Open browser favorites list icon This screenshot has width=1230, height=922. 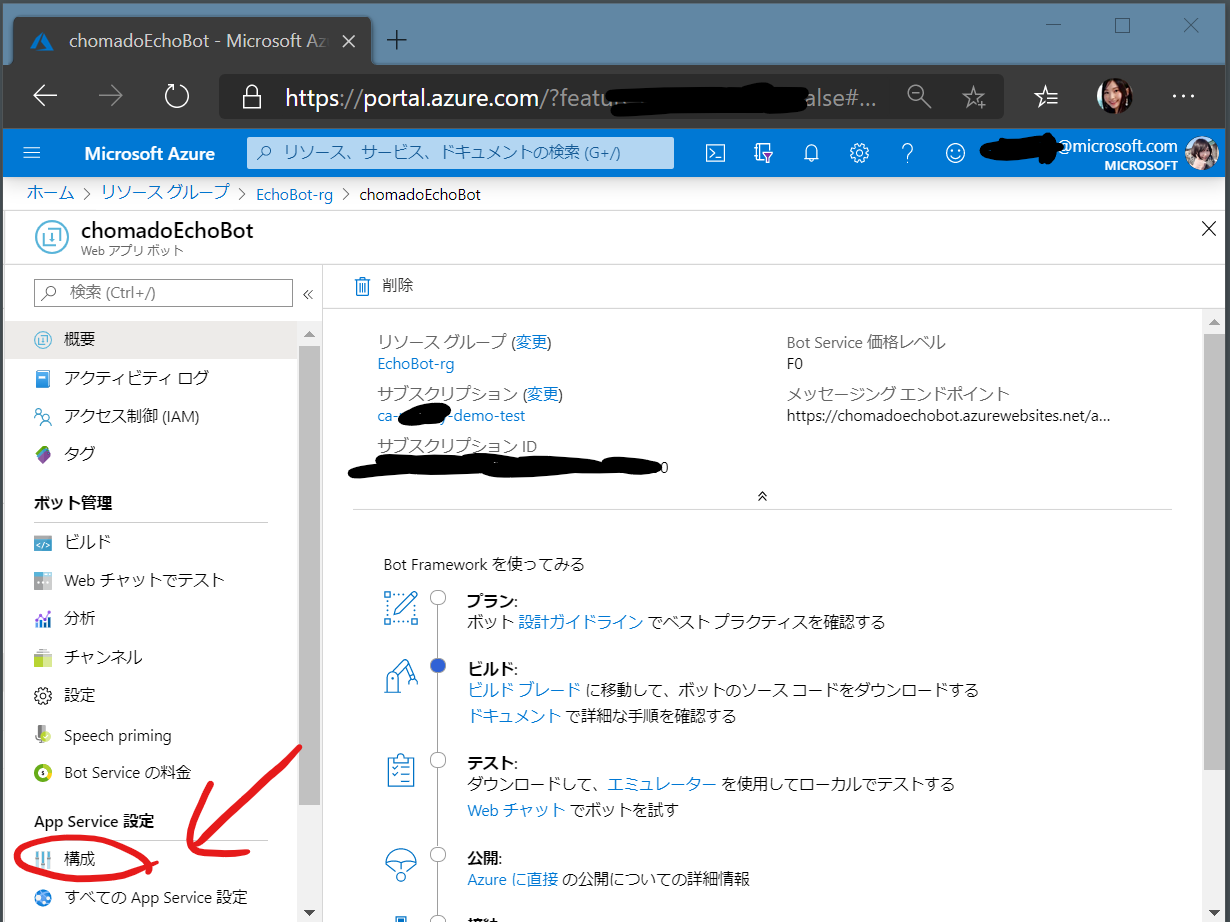1046,96
